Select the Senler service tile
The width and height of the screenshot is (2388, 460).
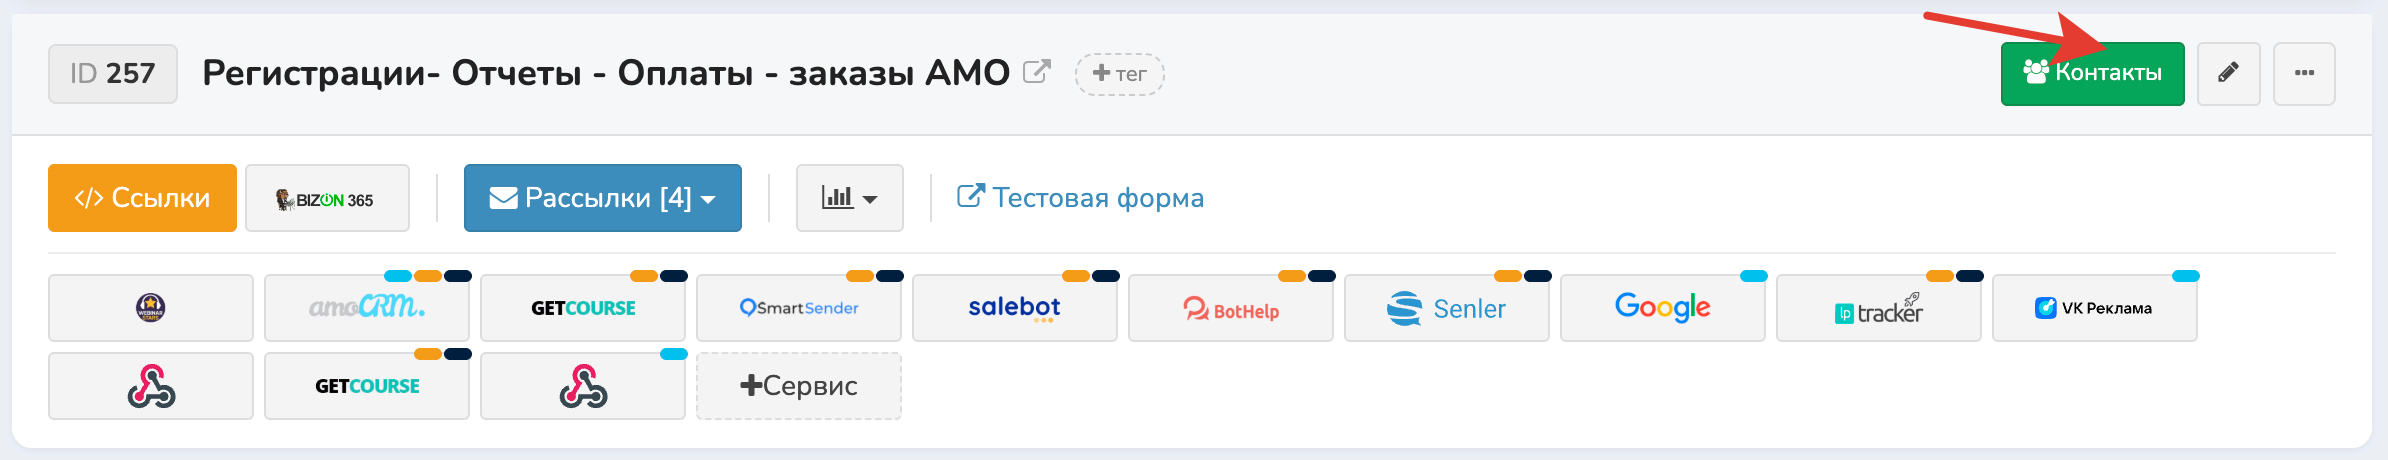pos(1447,308)
